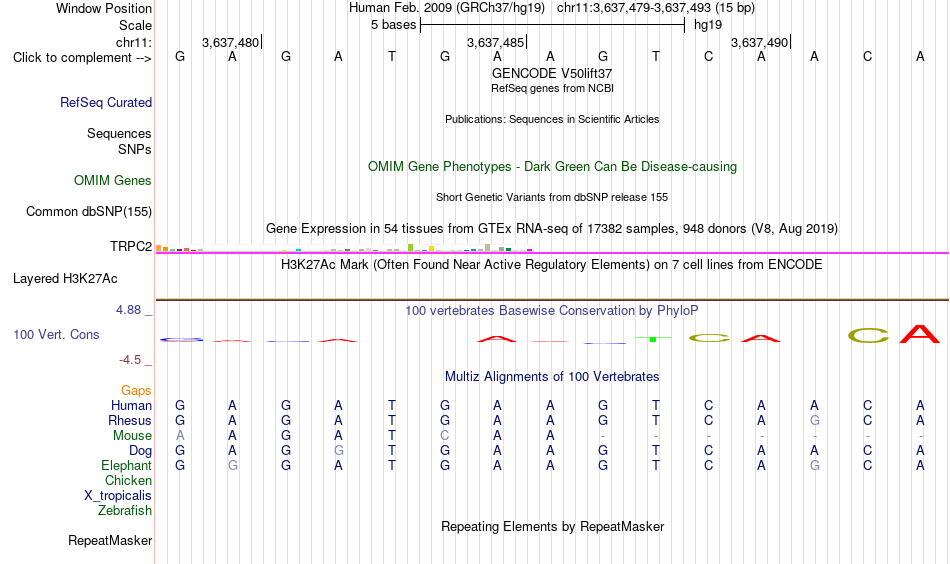Click the H3K27Ac Mark track title
This screenshot has height=564, width=950.
coord(552,265)
